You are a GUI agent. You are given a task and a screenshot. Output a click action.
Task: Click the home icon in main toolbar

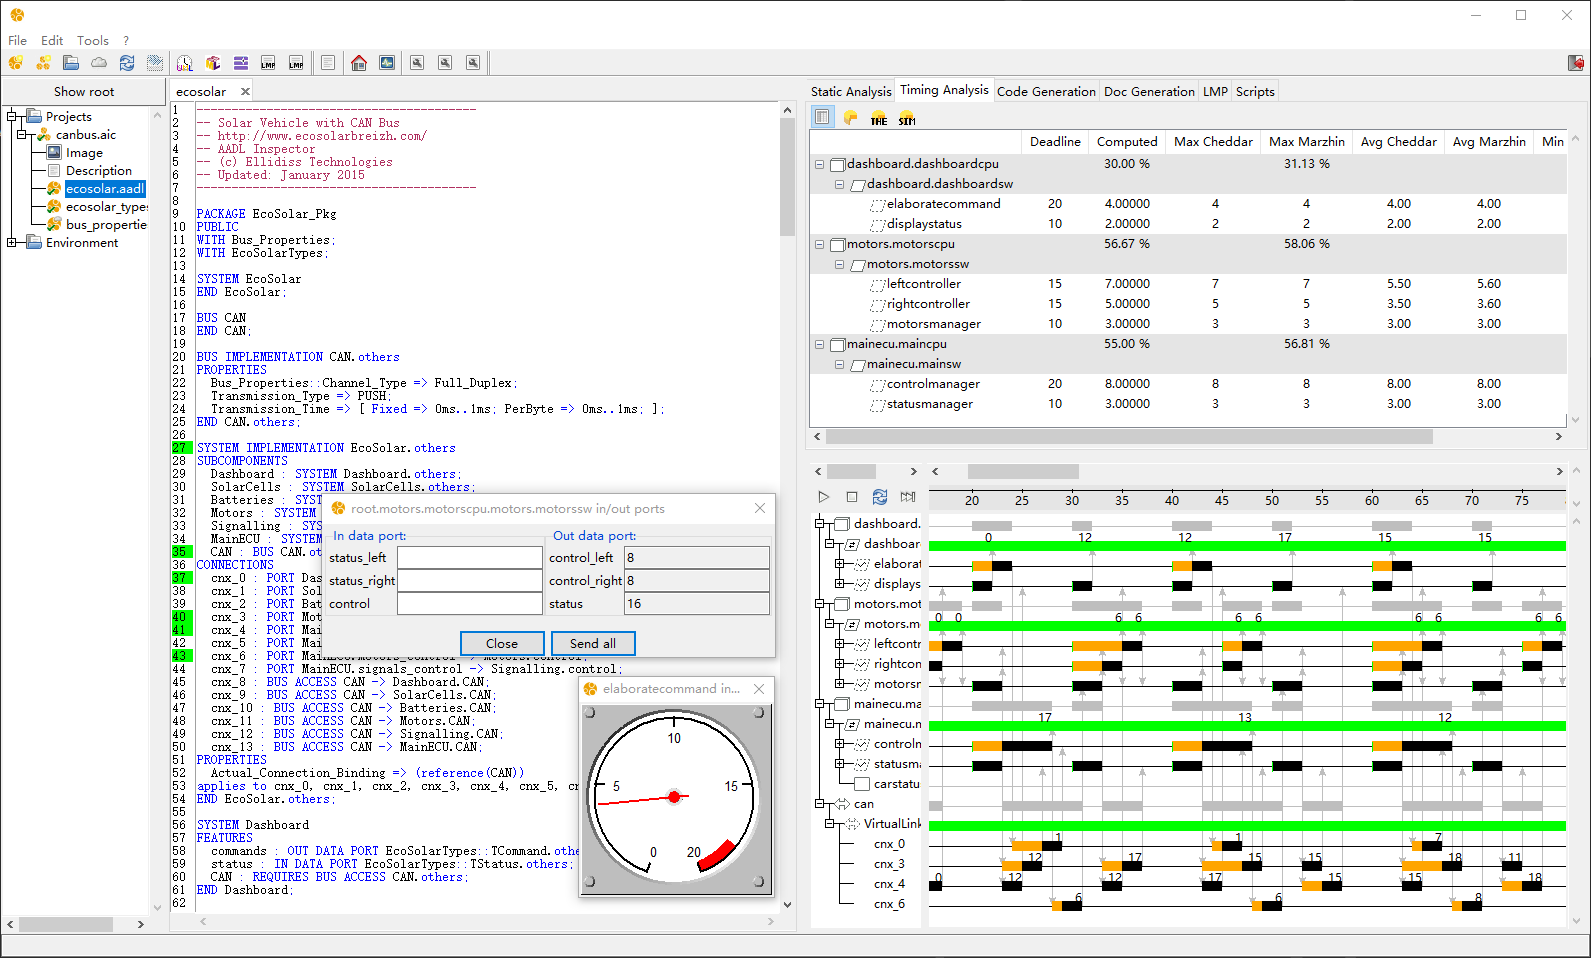[x=359, y=63]
